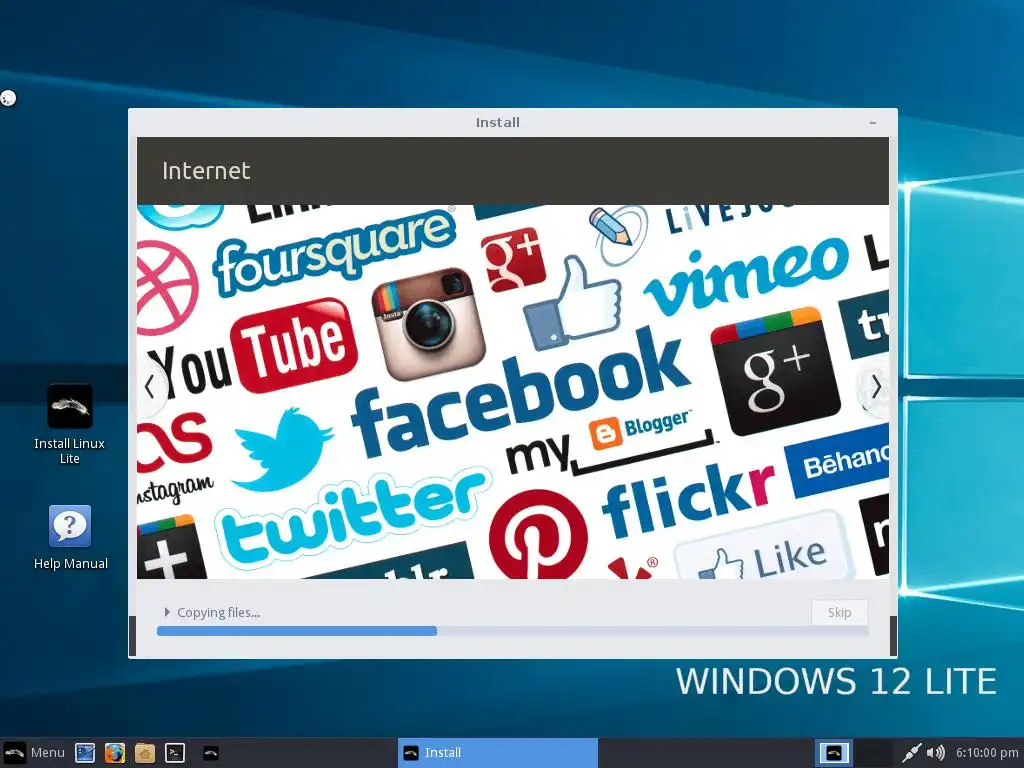The image size is (1024, 768).
Task: Minimize the Install window
Action: 872,123
